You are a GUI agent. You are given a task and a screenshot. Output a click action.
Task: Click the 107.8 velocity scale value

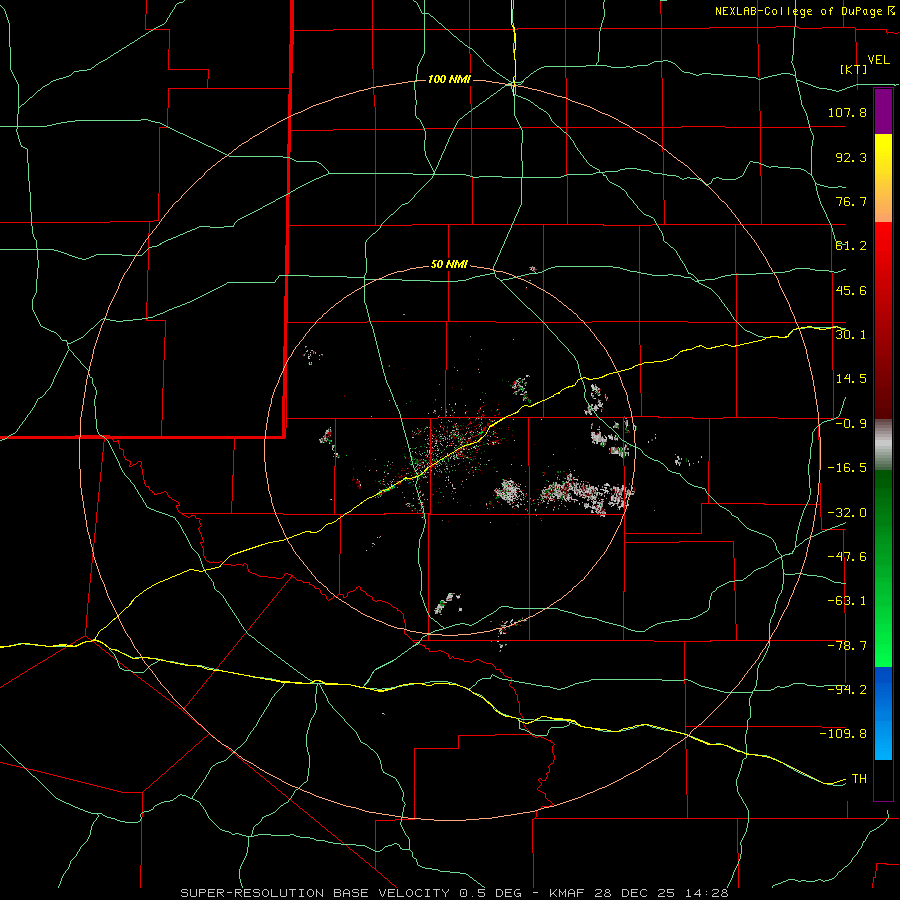coord(847,112)
